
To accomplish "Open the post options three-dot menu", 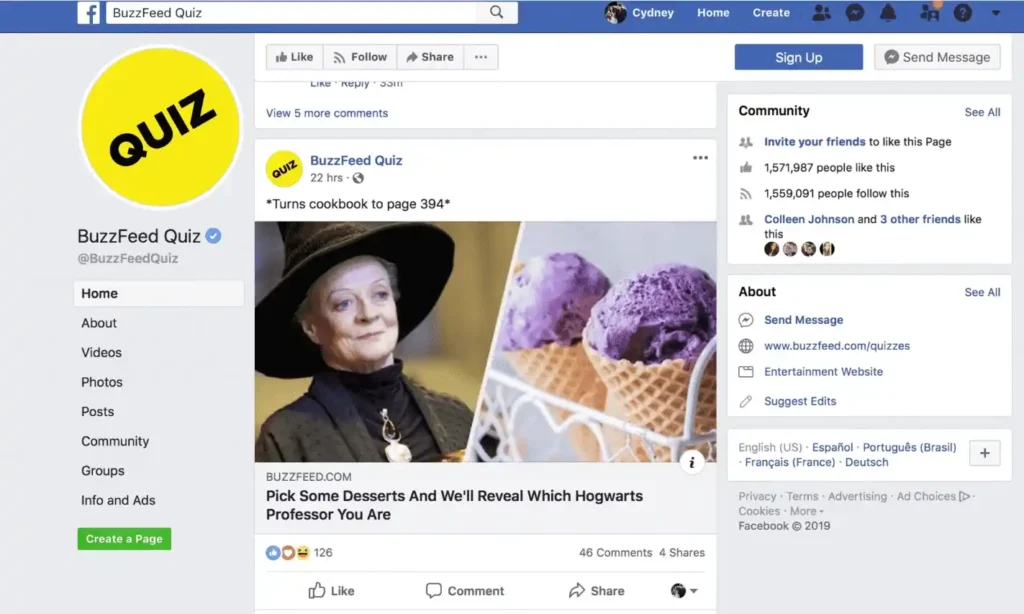I will pyautogui.click(x=700, y=158).
